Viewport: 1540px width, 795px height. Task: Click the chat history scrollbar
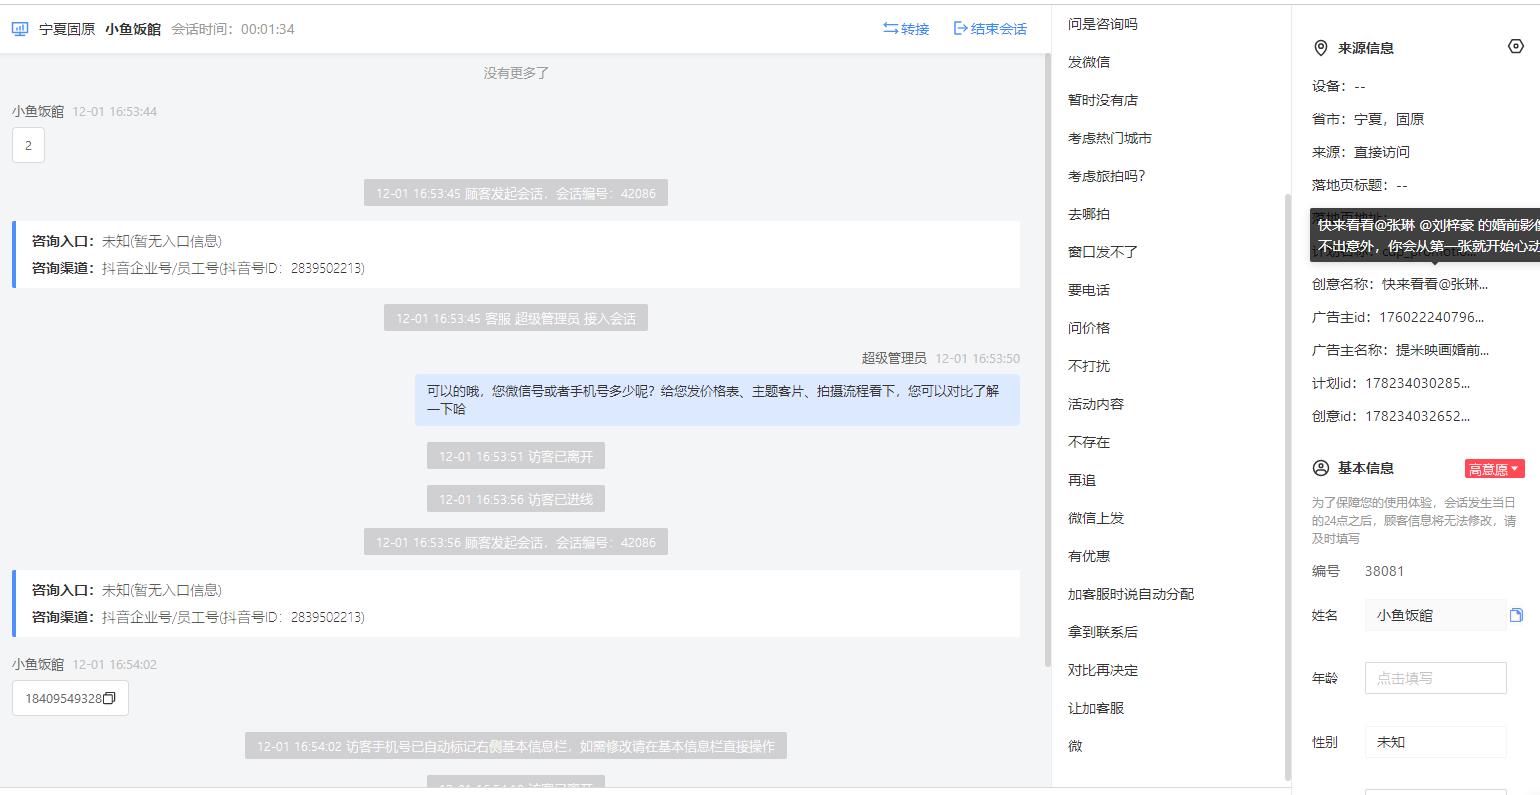tap(1047, 360)
